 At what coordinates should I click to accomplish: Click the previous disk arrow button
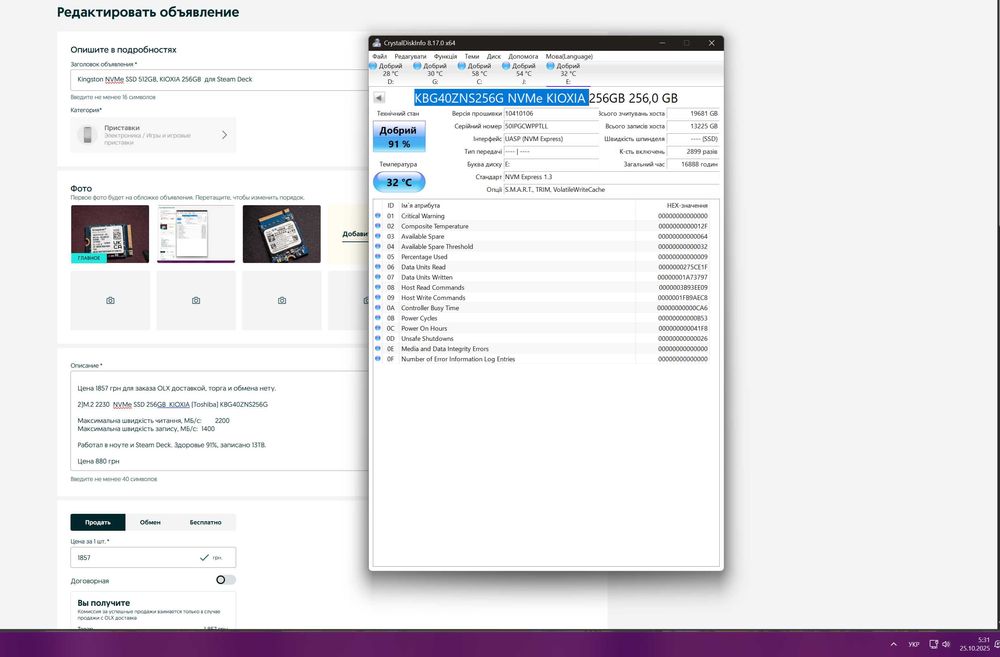coord(379,98)
